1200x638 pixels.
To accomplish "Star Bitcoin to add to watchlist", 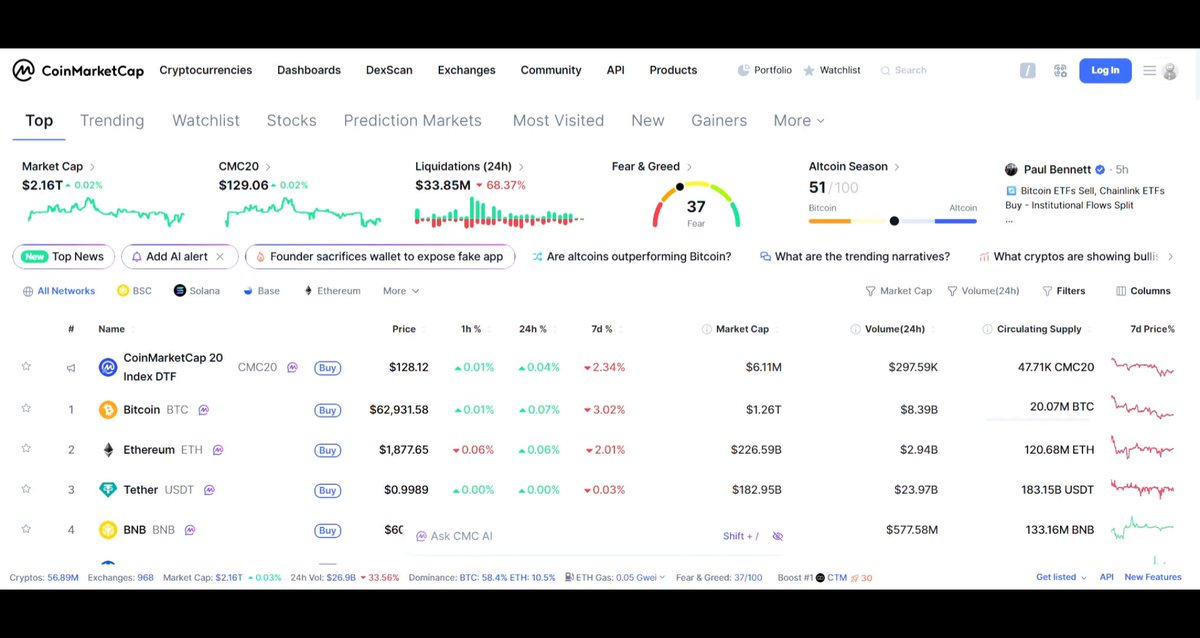I will (x=26, y=408).
